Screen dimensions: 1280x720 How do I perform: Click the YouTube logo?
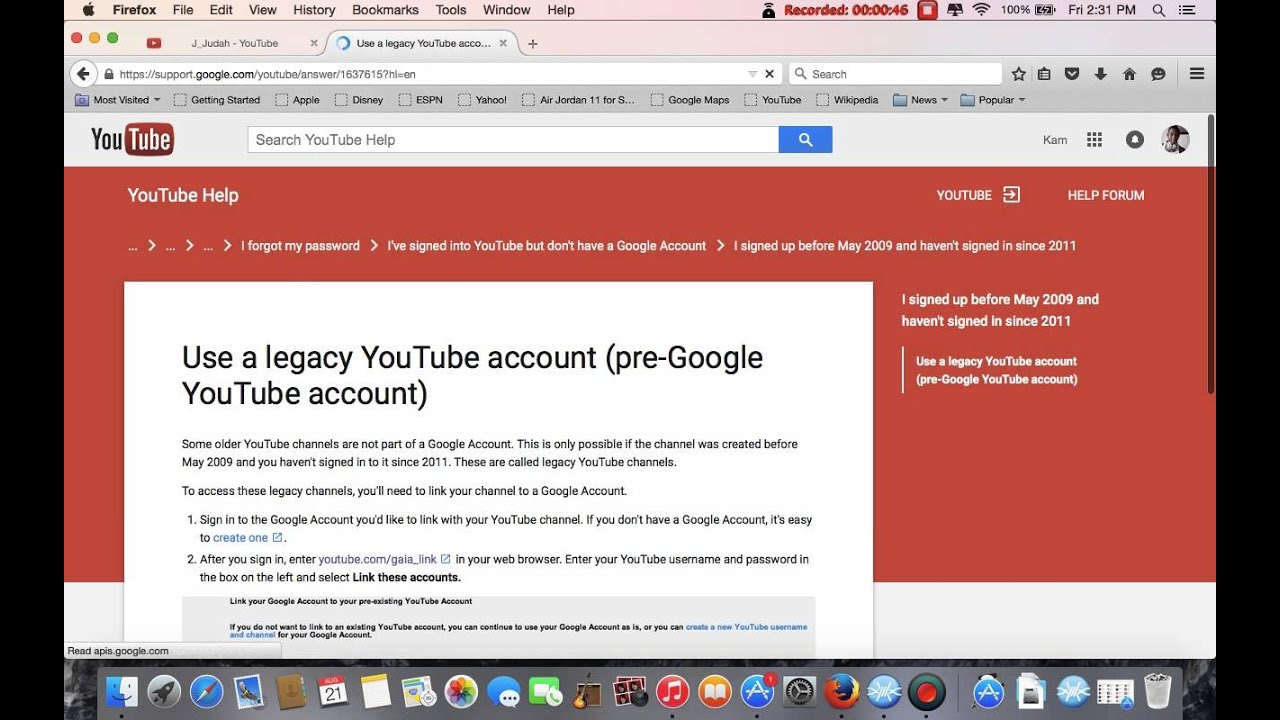pos(132,140)
